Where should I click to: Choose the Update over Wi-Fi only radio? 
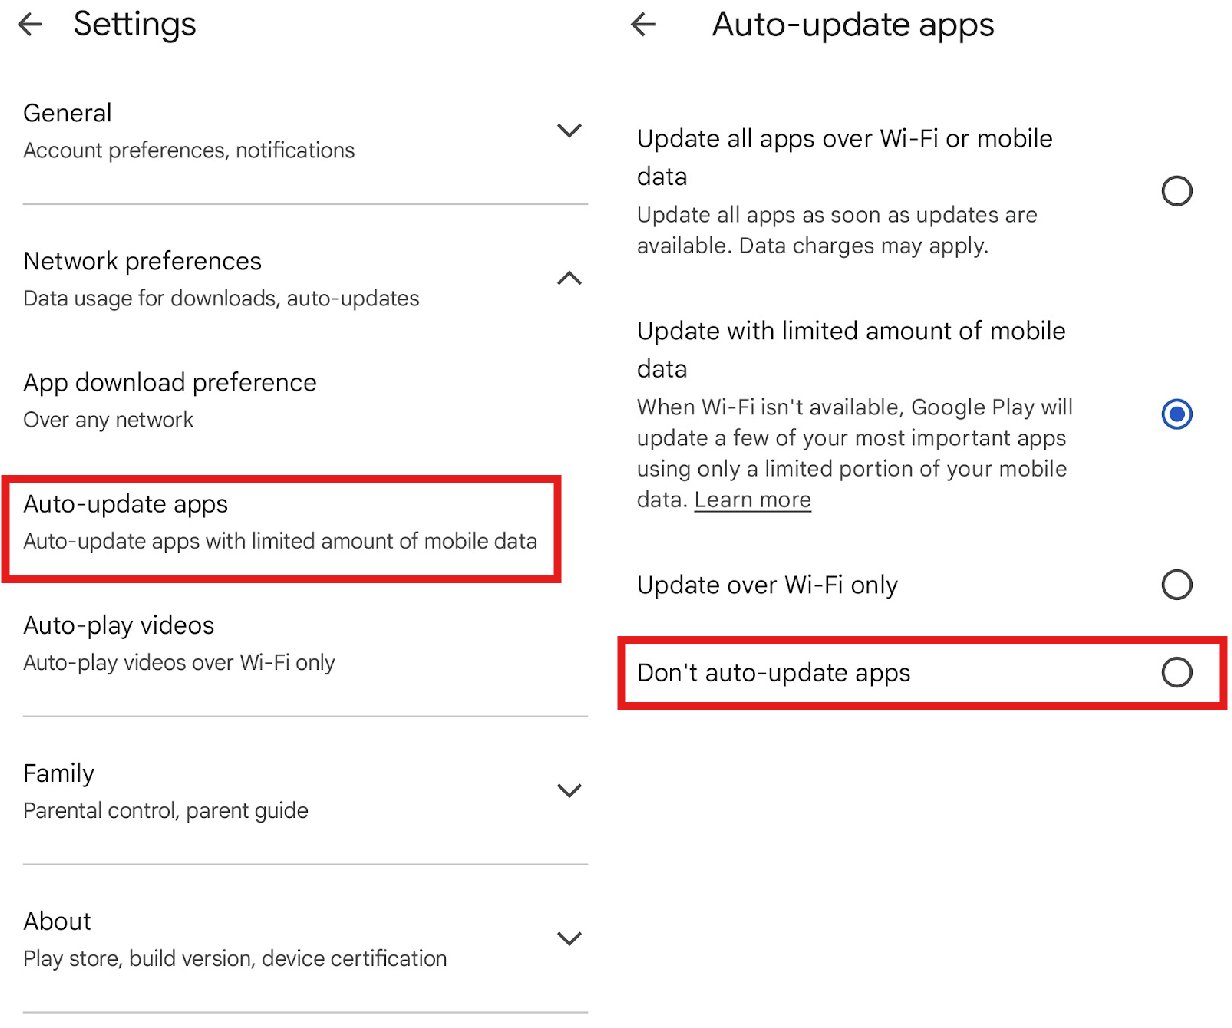click(1177, 584)
